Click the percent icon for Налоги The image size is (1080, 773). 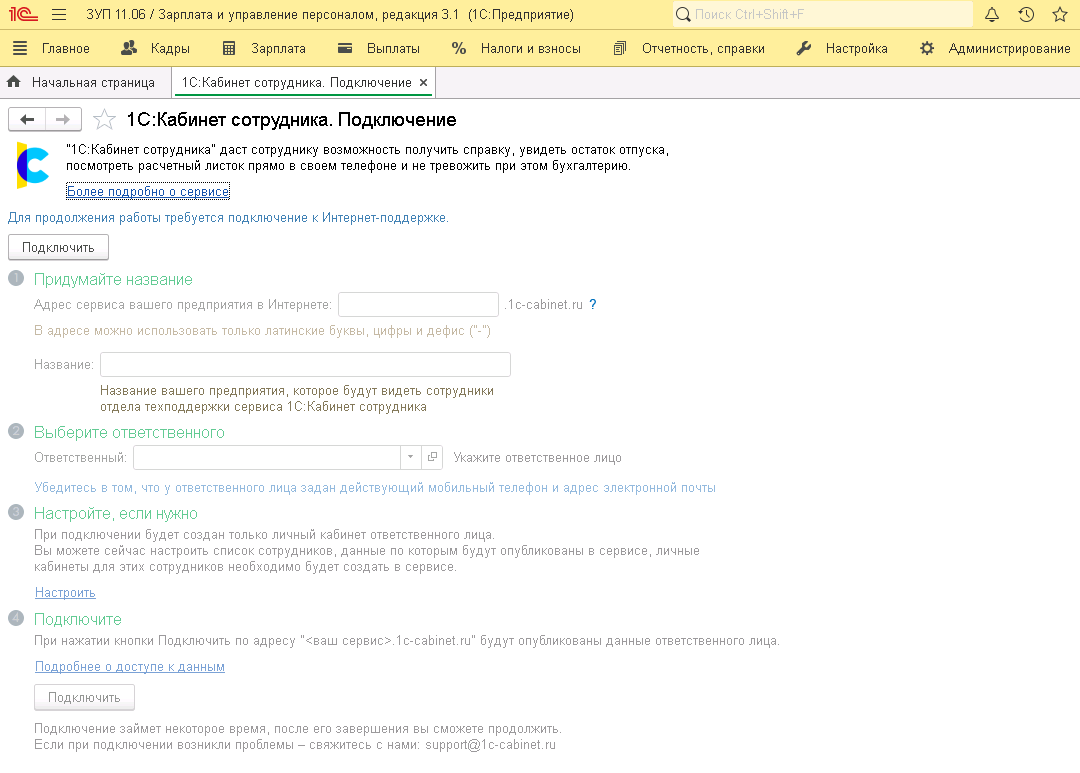pos(459,48)
